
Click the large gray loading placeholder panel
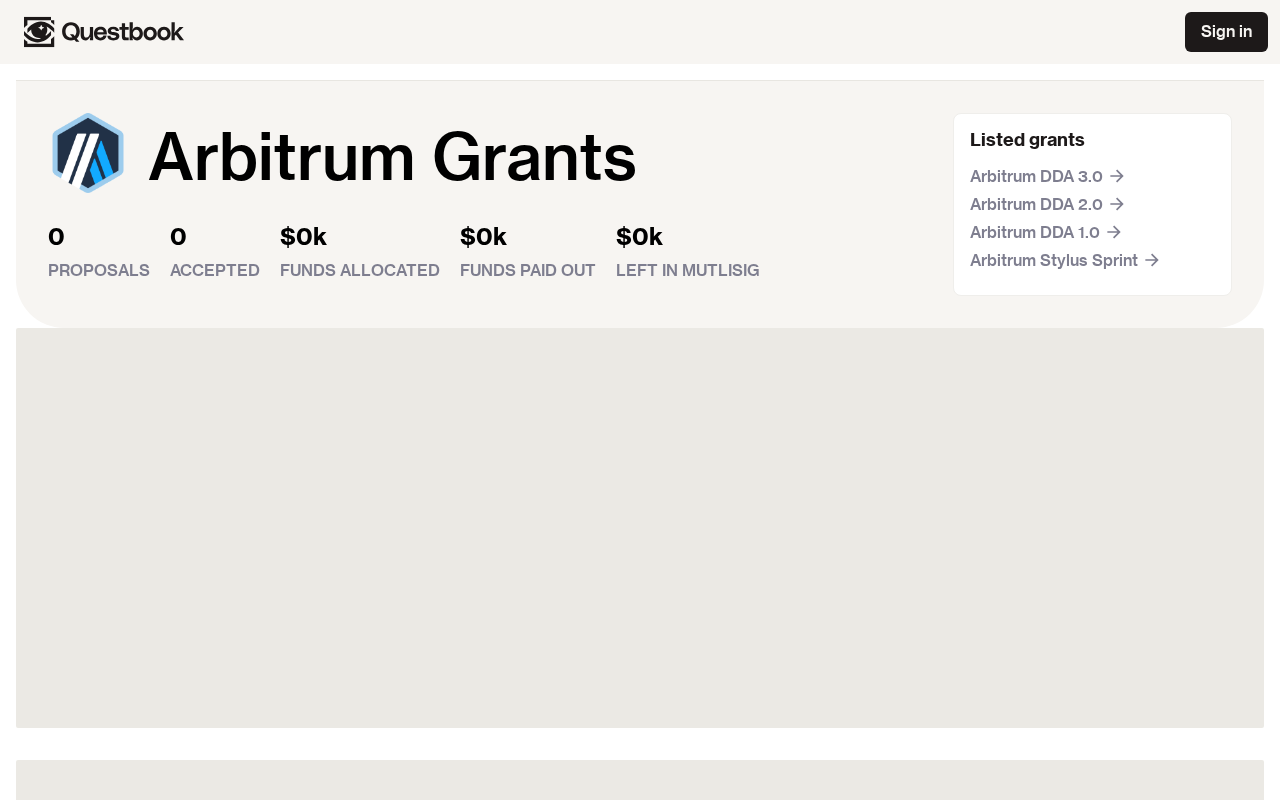click(x=640, y=528)
